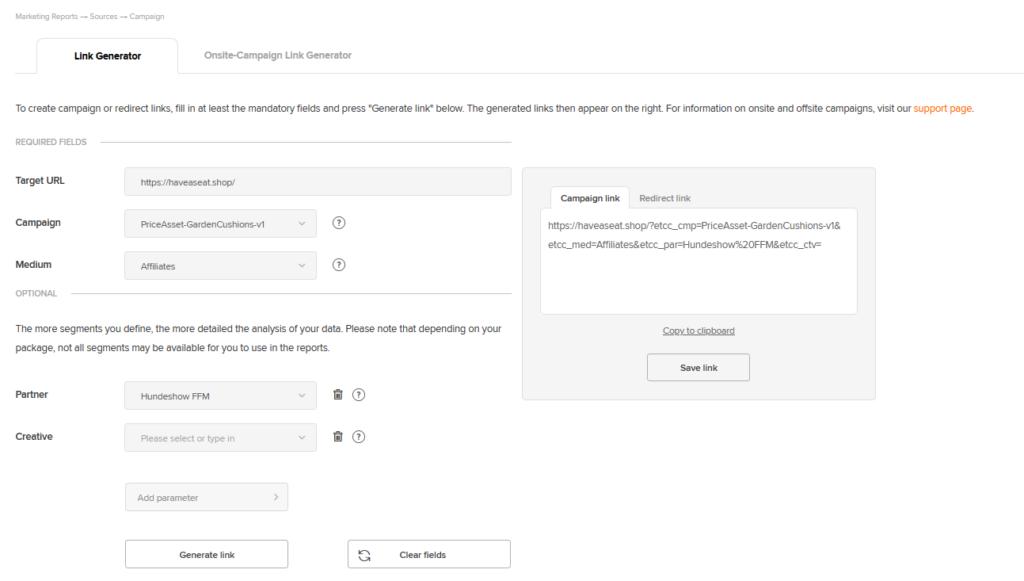Delete the Partner segment with trash icon
The width and height of the screenshot is (1024, 581).
click(x=338, y=394)
